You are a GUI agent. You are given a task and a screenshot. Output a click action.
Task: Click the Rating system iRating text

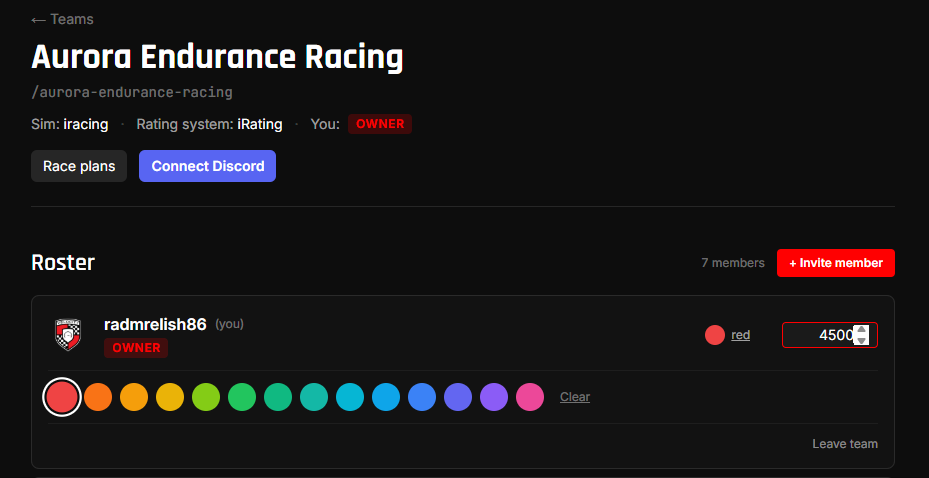(209, 124)
